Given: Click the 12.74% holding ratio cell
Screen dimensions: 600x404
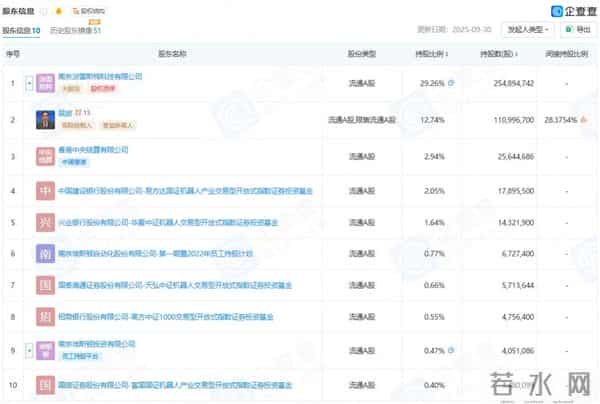Looking at the screenshot, I should coord(432,120).
